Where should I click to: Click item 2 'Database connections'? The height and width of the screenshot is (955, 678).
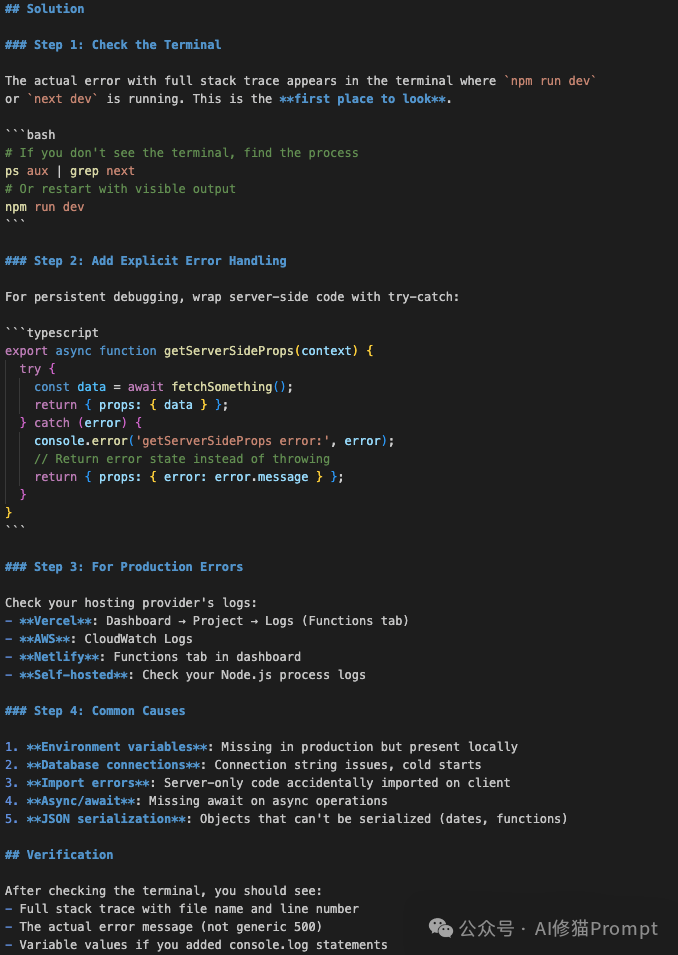click(243, 764)
